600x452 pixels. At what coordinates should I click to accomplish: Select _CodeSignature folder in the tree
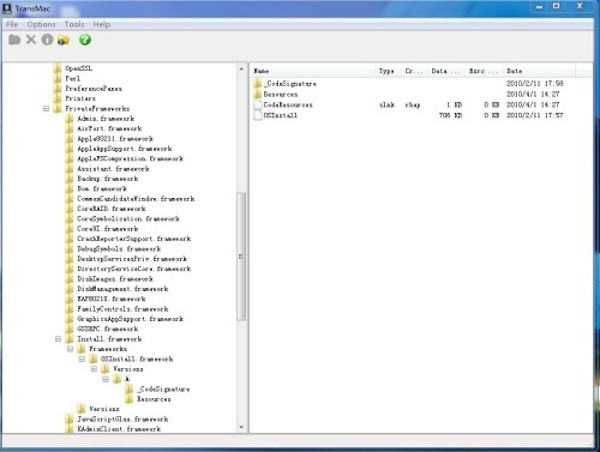coord(163,389)
